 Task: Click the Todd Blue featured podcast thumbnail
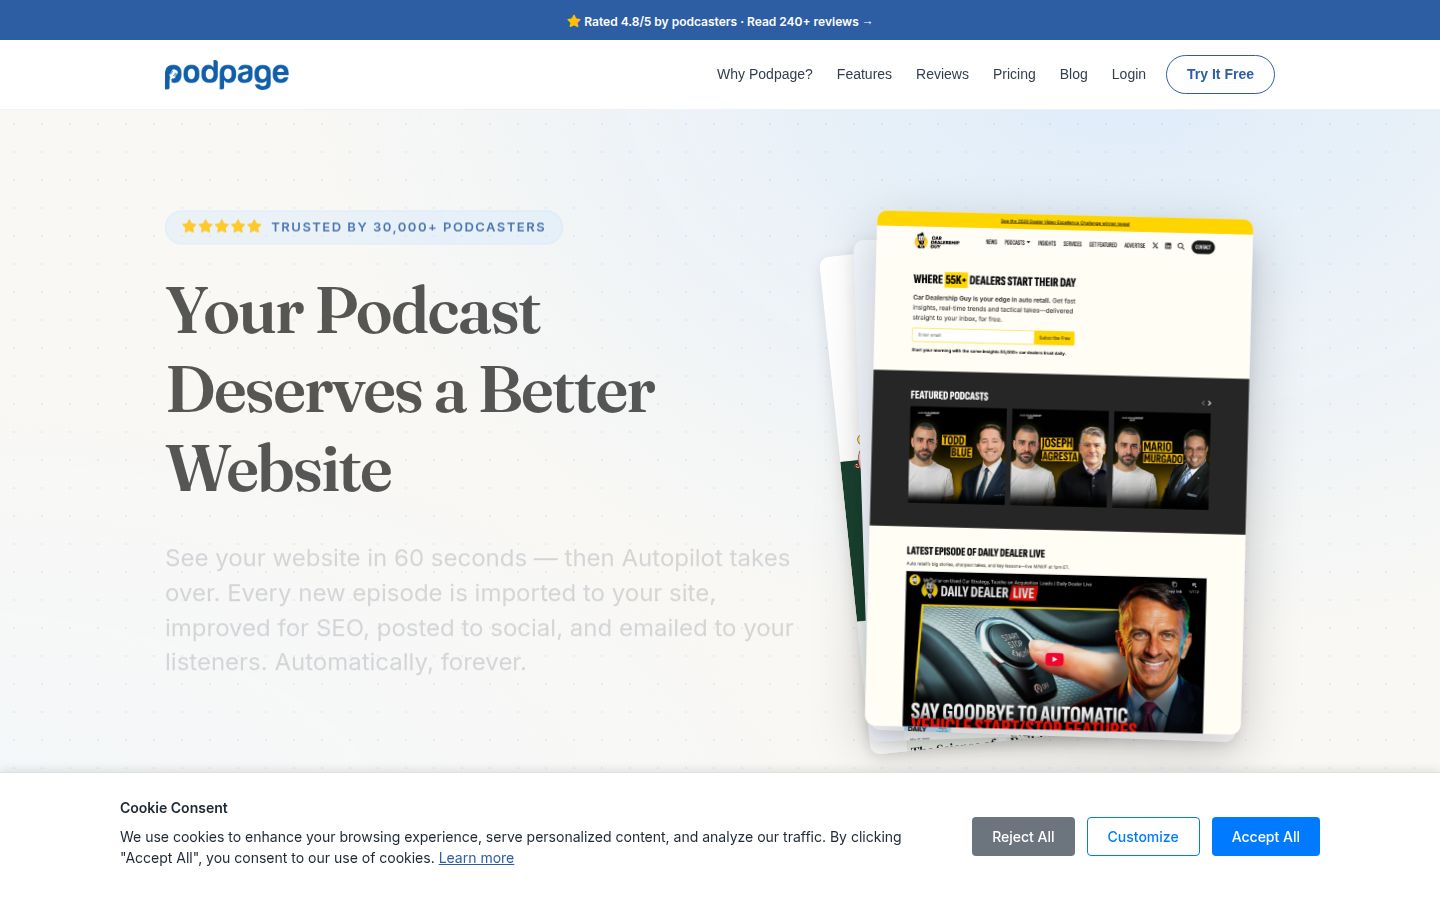tap(957, 456)
